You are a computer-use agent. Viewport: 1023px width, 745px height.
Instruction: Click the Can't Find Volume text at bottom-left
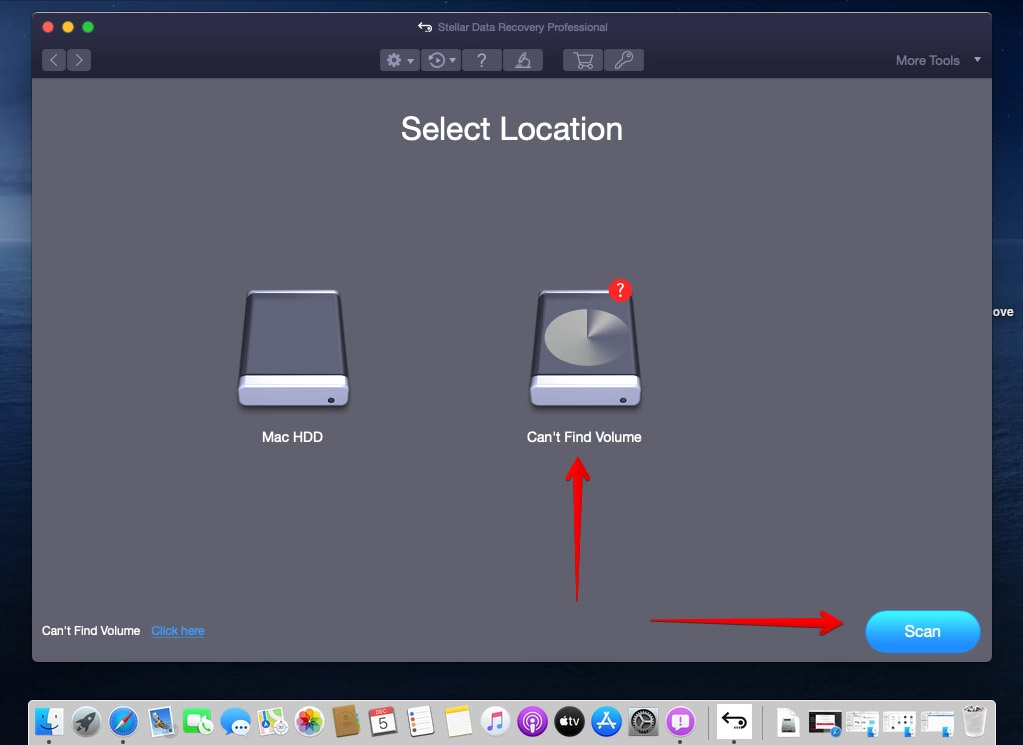[91, 631]
